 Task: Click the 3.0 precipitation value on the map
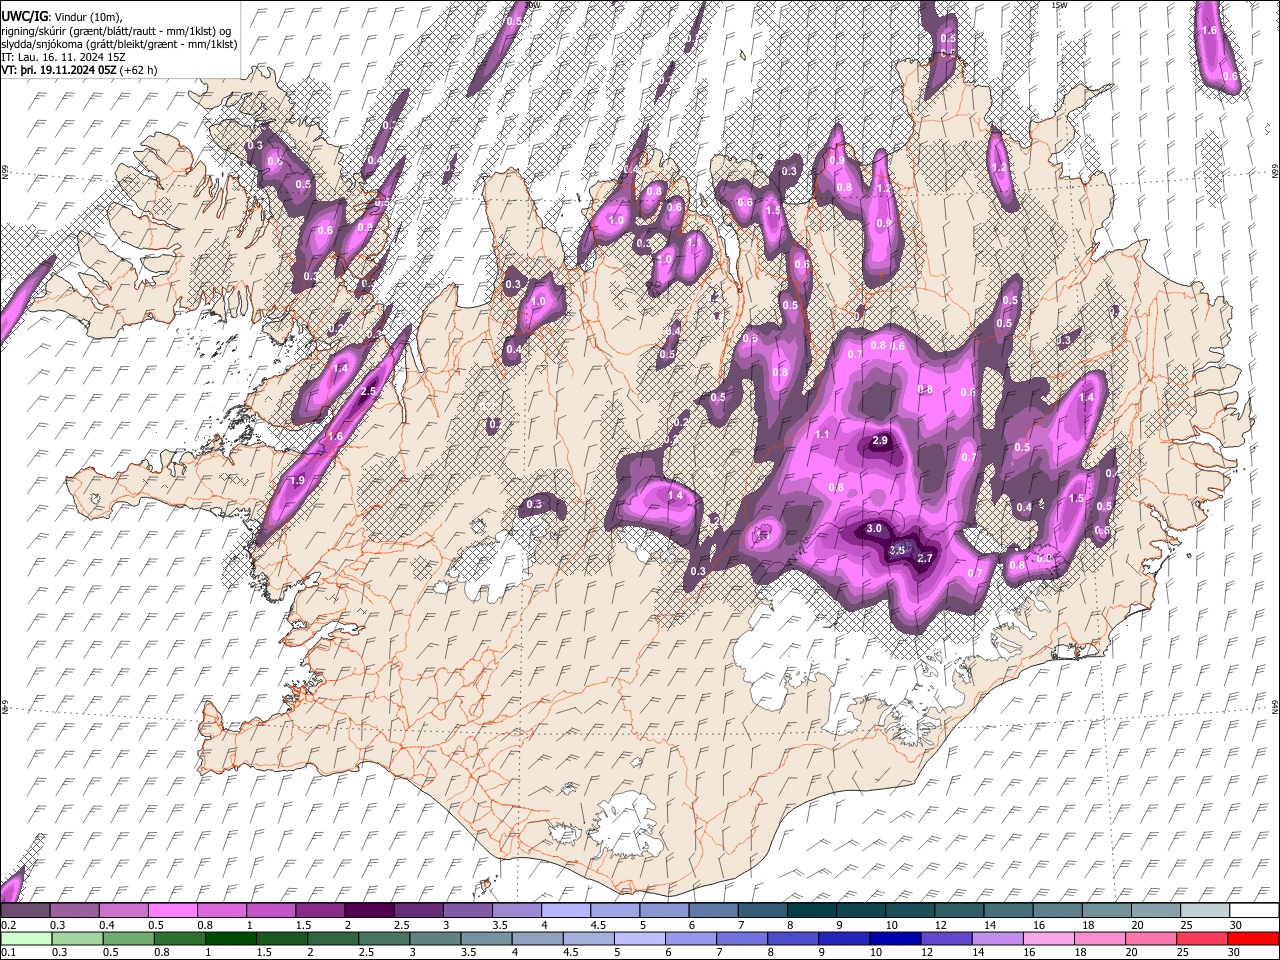(874, 529)
